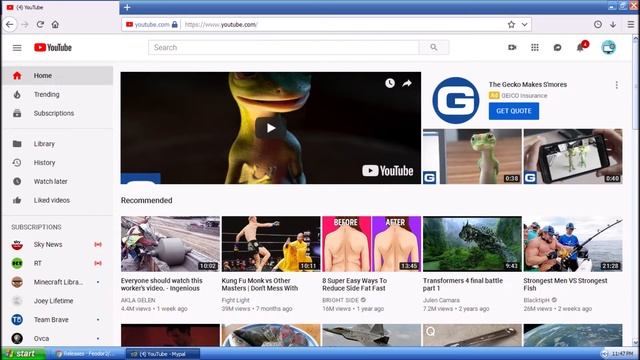The width and height of the screenshot is (640, 360).
Task: Click the browser forward arrow
Action: click(x=25, y=24)
